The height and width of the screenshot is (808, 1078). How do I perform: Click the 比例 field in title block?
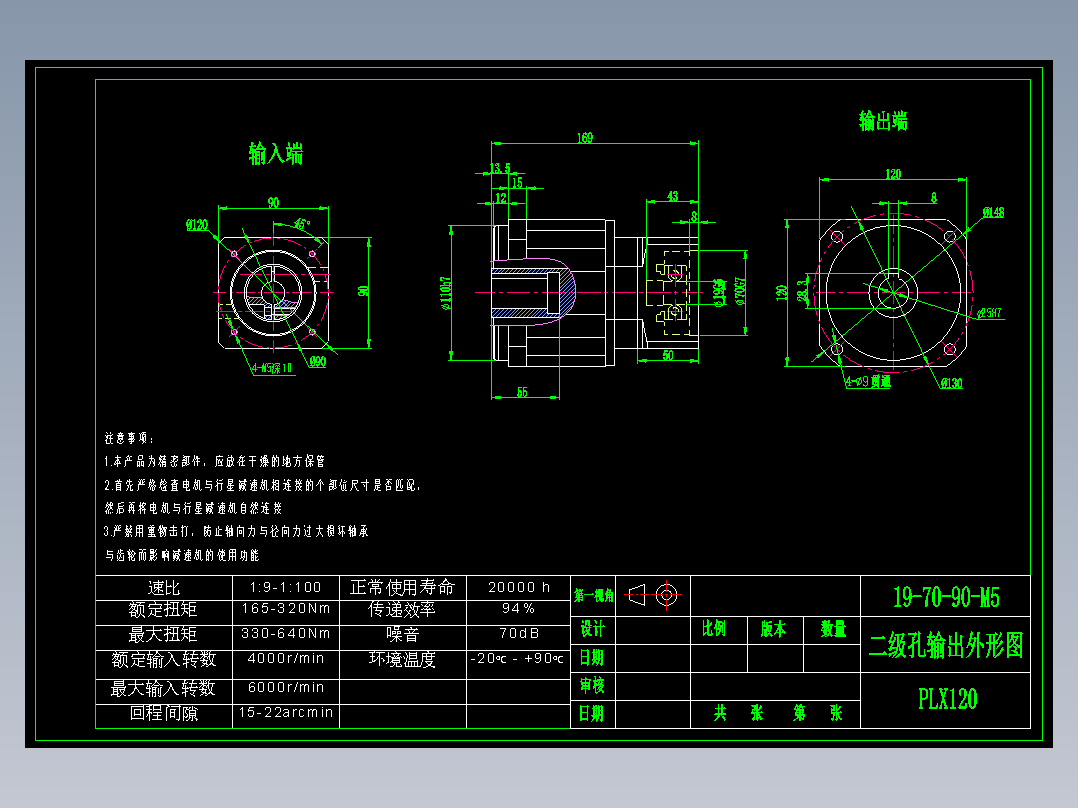click(715, 629)
